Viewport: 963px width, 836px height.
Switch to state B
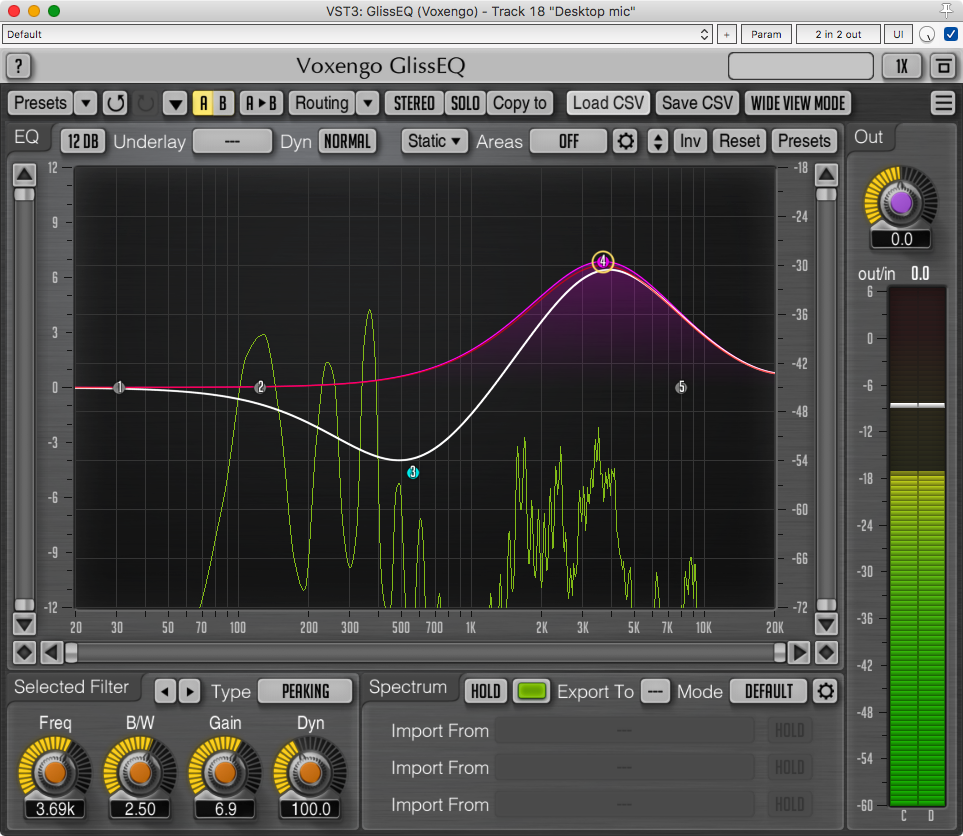pos(223,103)
